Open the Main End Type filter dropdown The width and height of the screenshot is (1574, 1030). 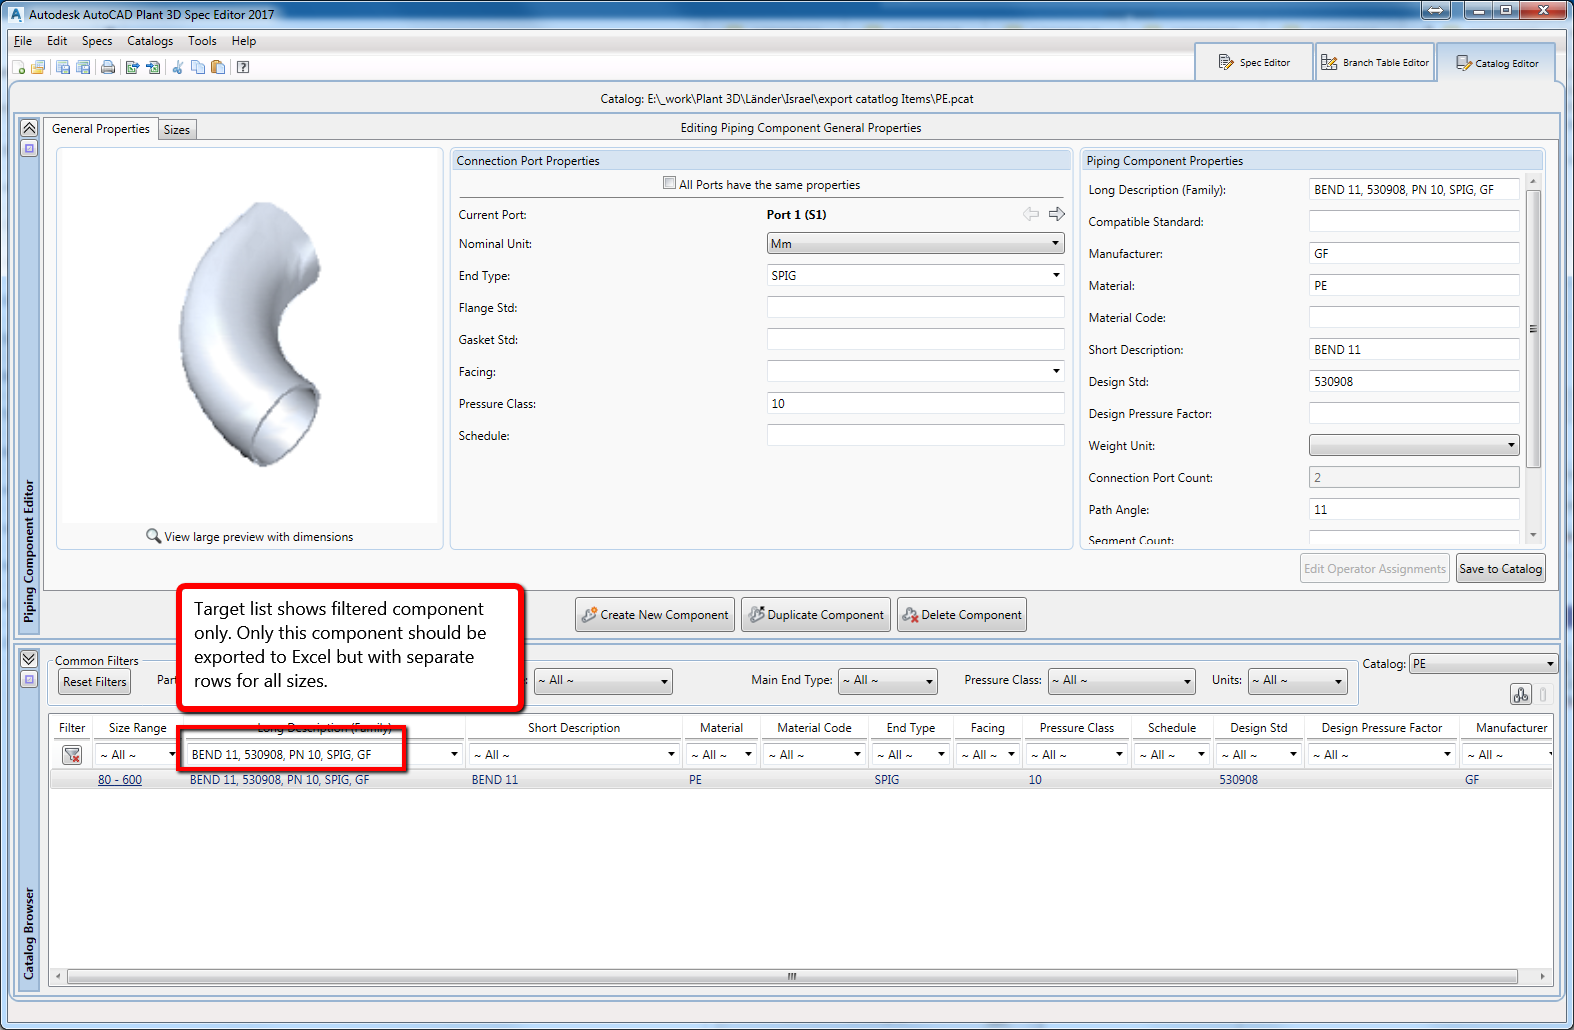click(x=888, y=681)
